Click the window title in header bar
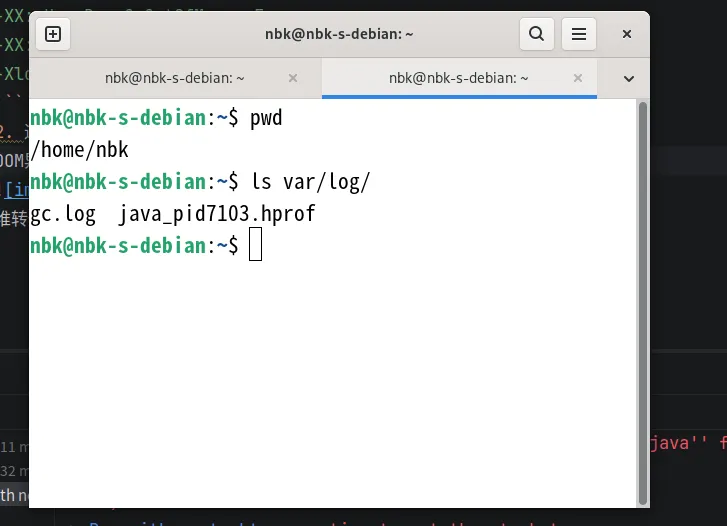727x526 pixels. 340,34
